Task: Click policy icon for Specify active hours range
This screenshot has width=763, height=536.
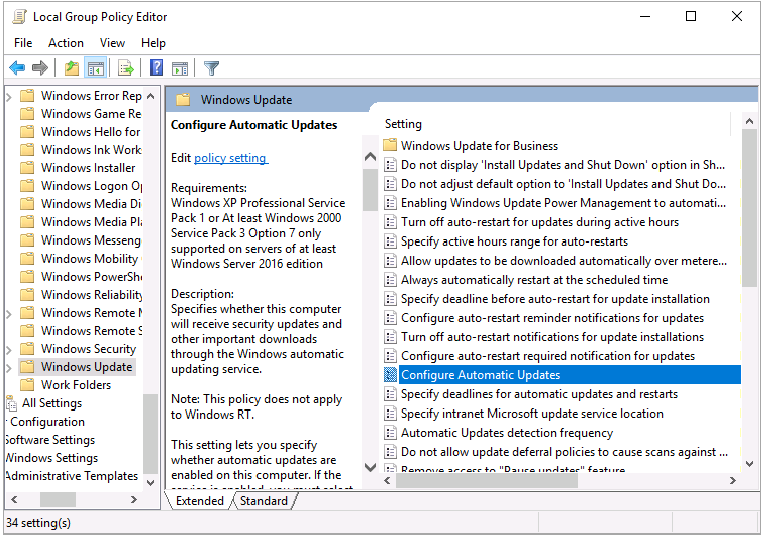Action: coord(390,241)
